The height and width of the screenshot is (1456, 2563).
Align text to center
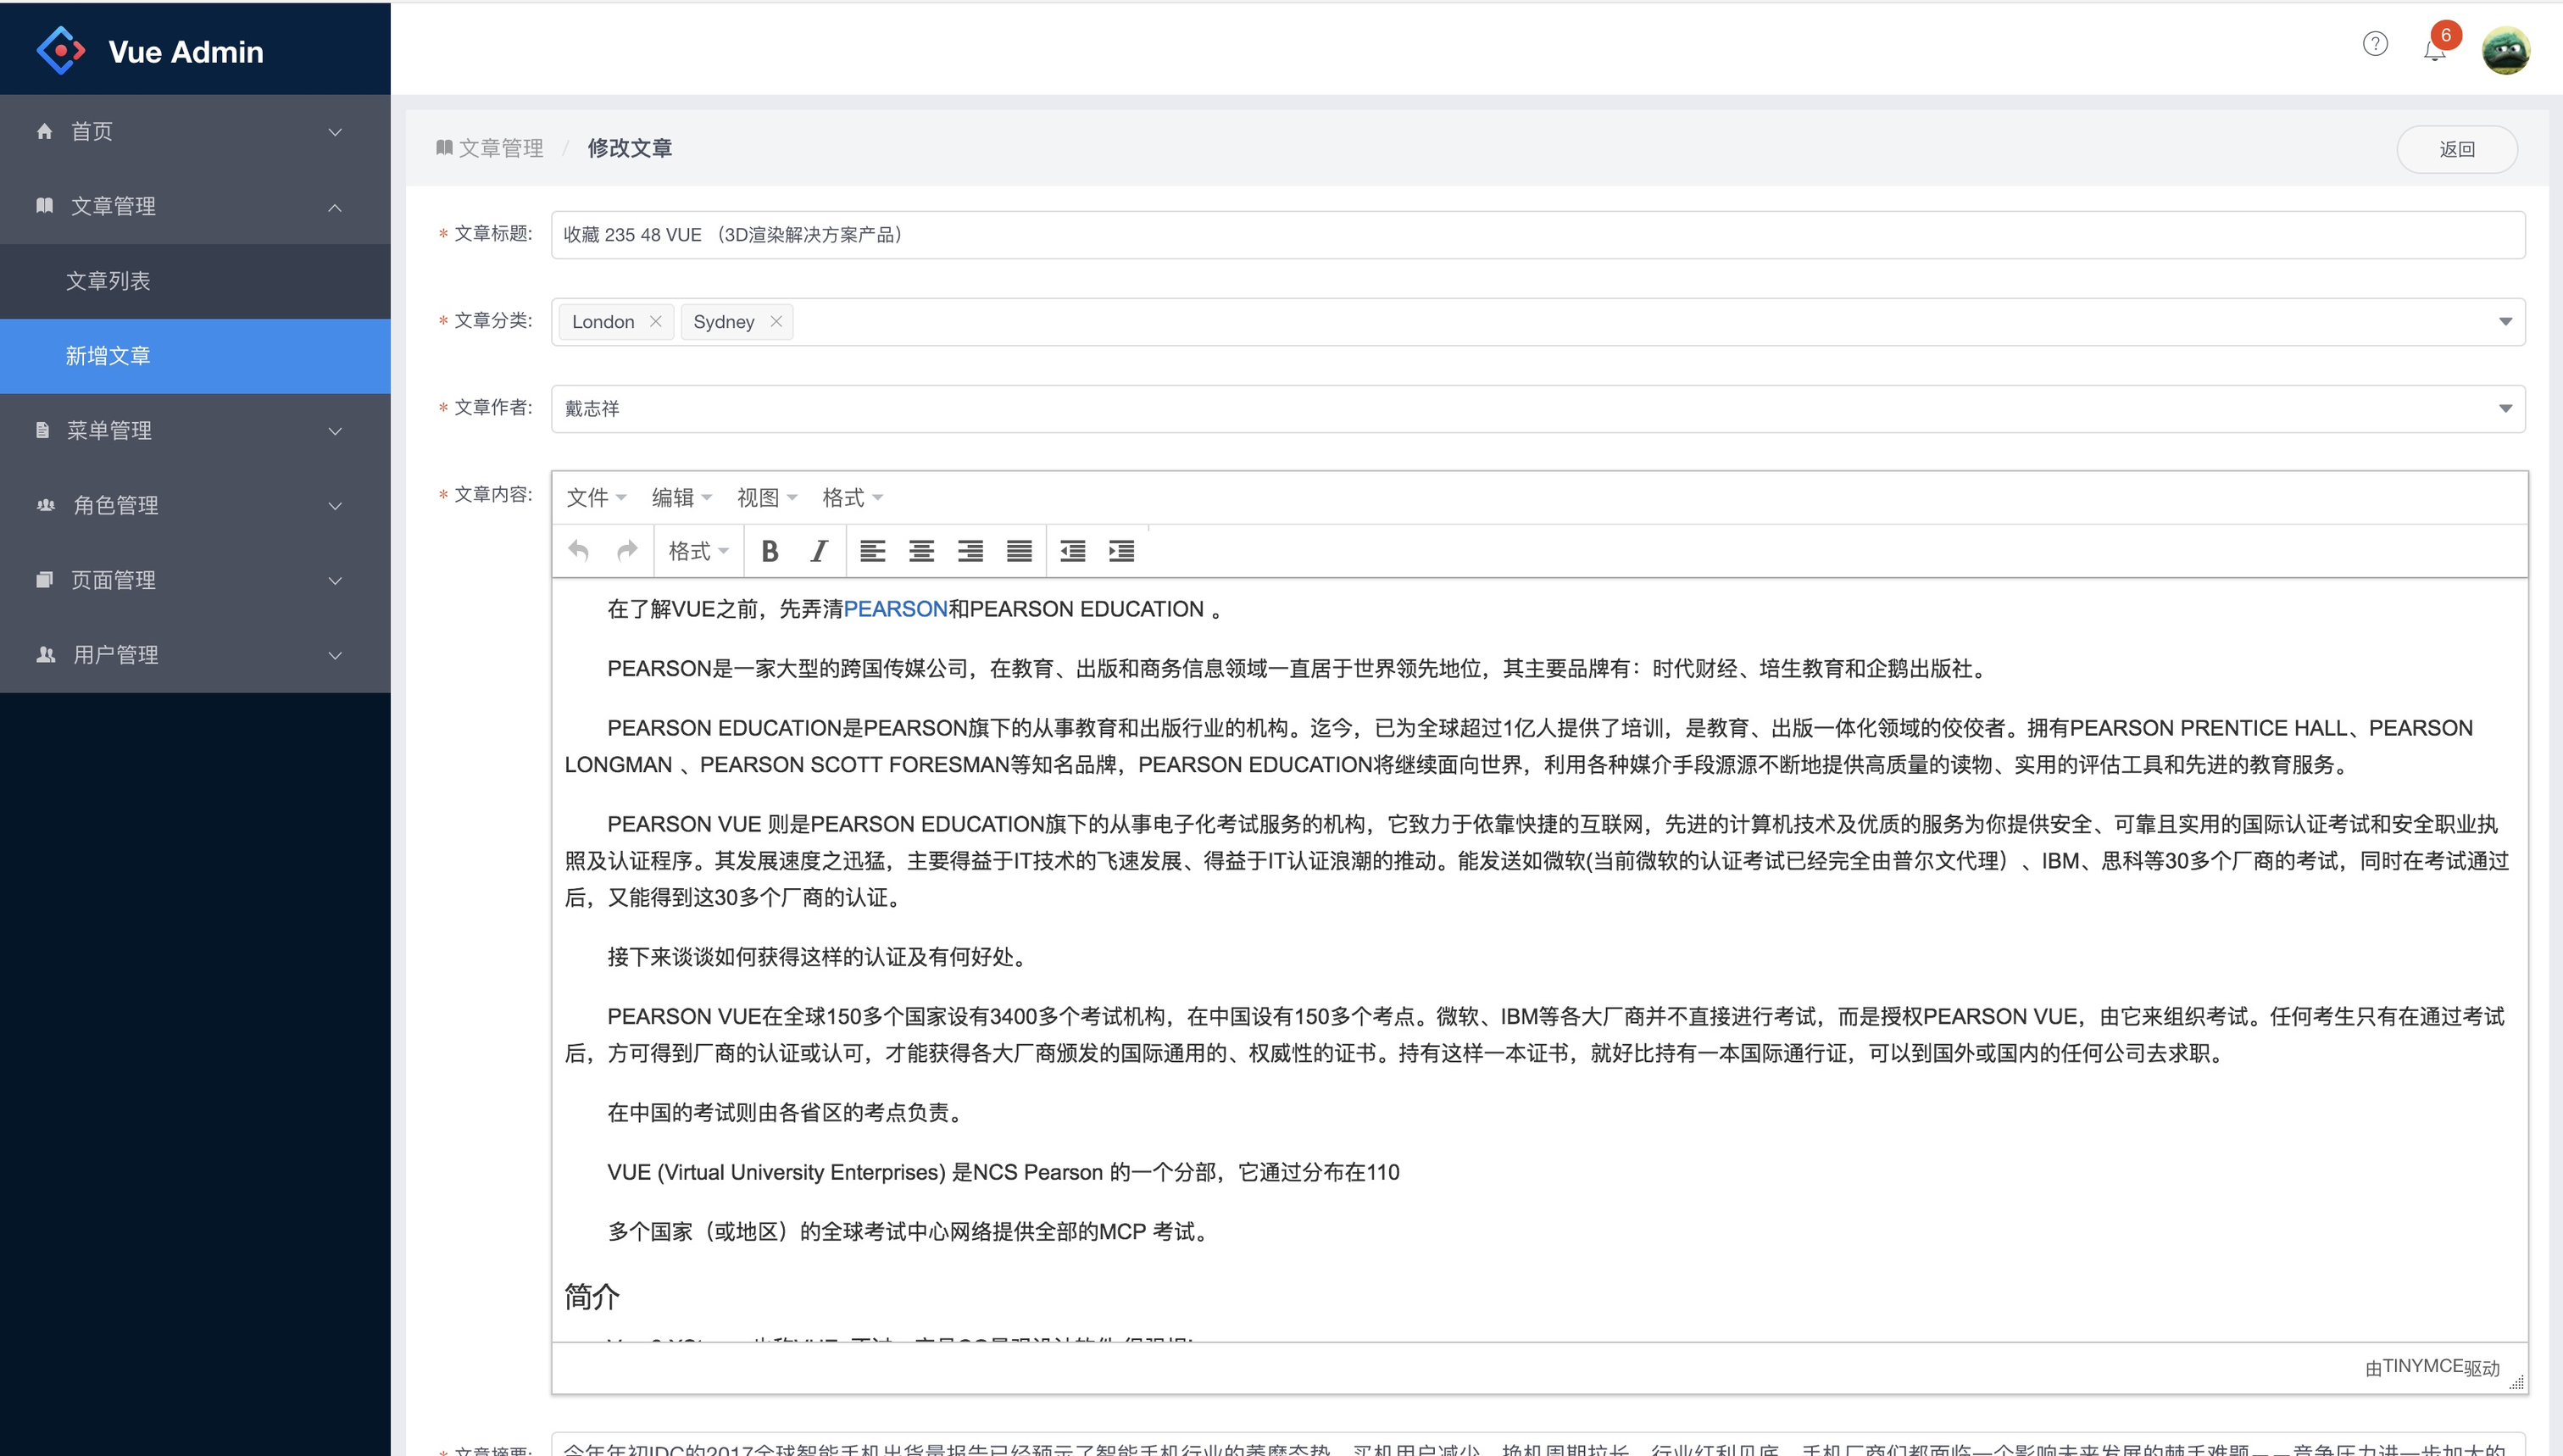tap(921, 551)
